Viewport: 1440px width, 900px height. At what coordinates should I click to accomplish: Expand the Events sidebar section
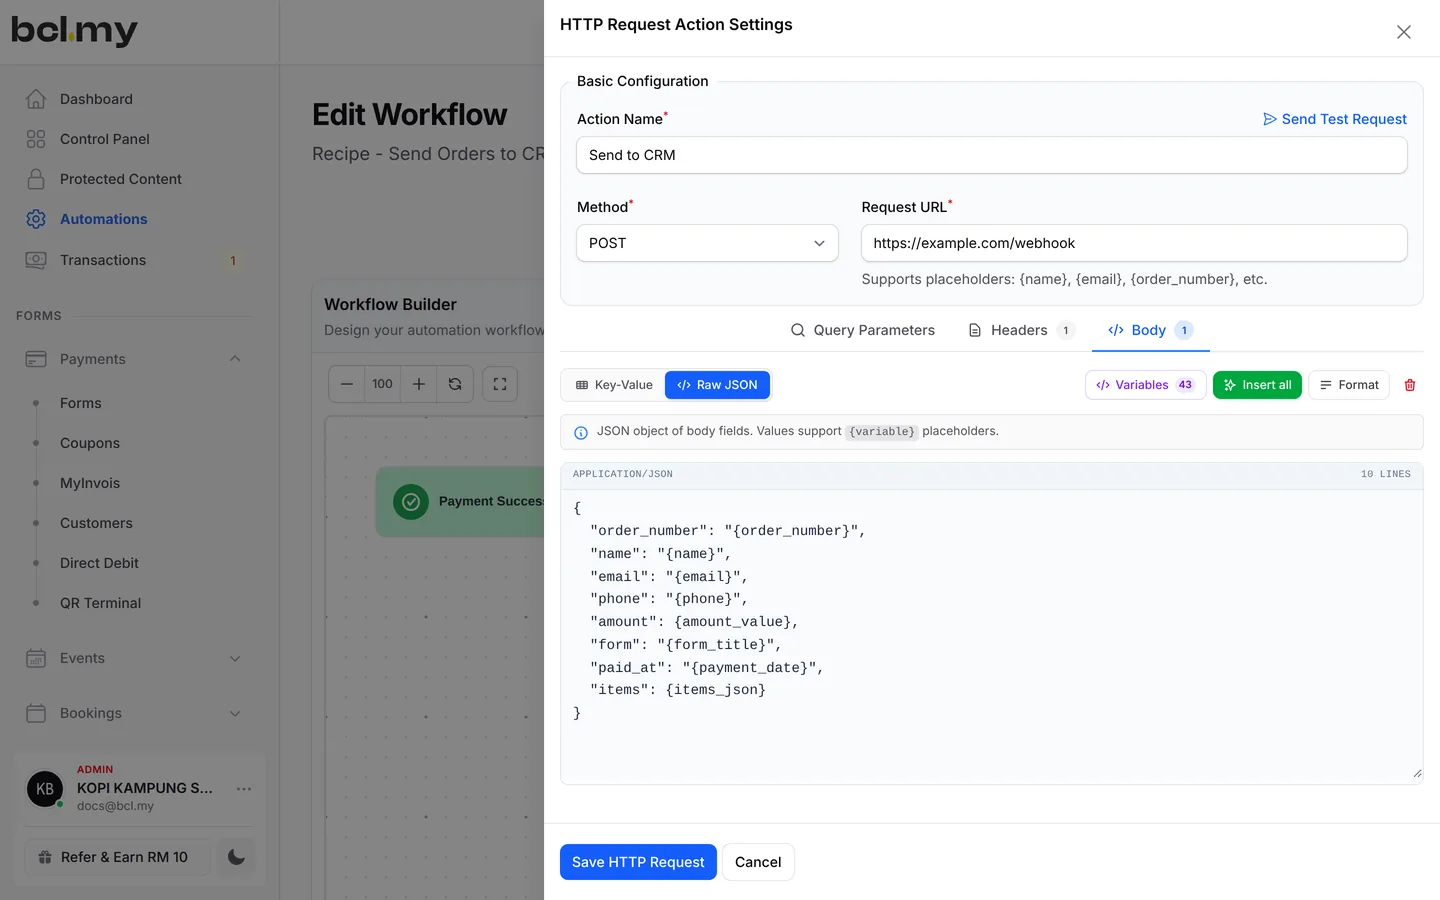235,658
